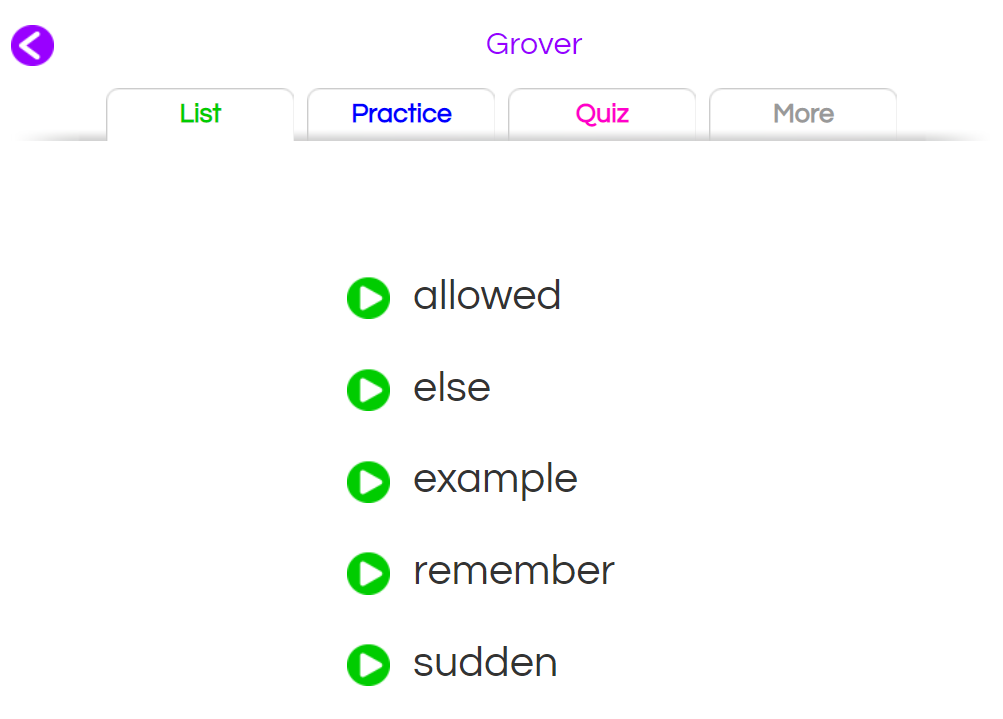Open the Quiz tab
The width and height of the screenshot is (1003, 719).
602,114
